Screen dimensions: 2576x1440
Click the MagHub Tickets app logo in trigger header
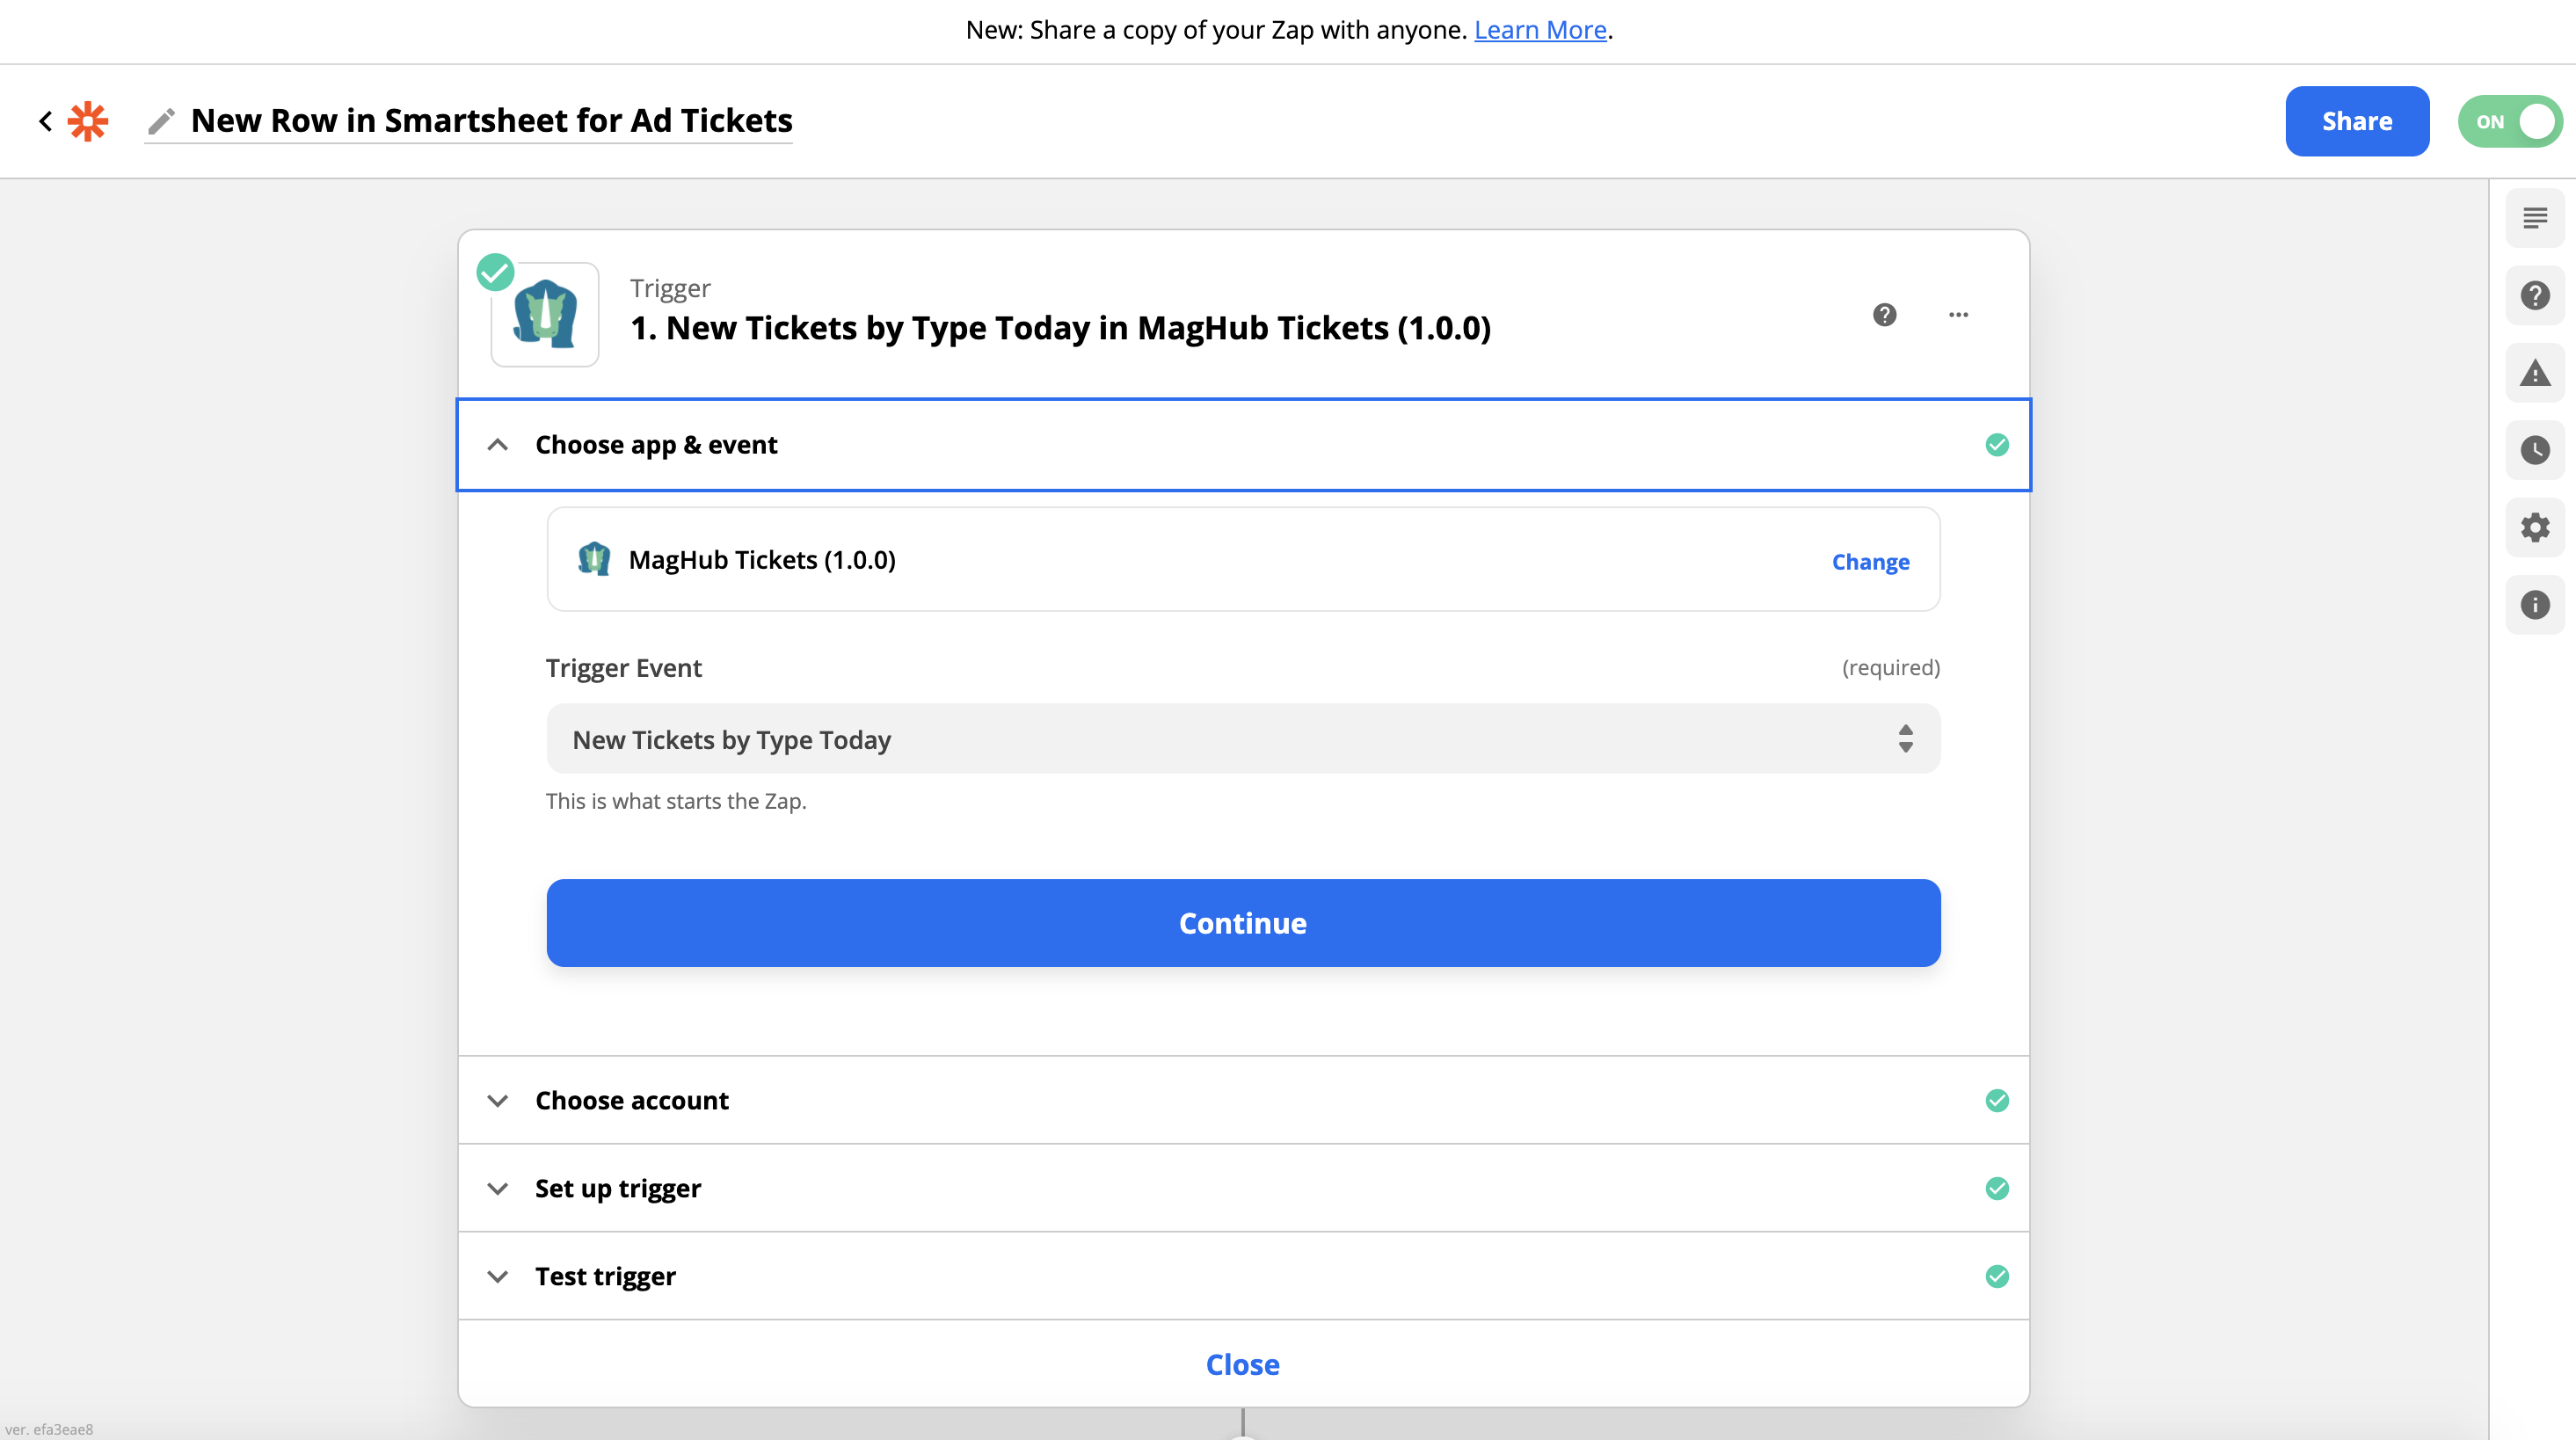pyautogui.click(x=545, y=314)
